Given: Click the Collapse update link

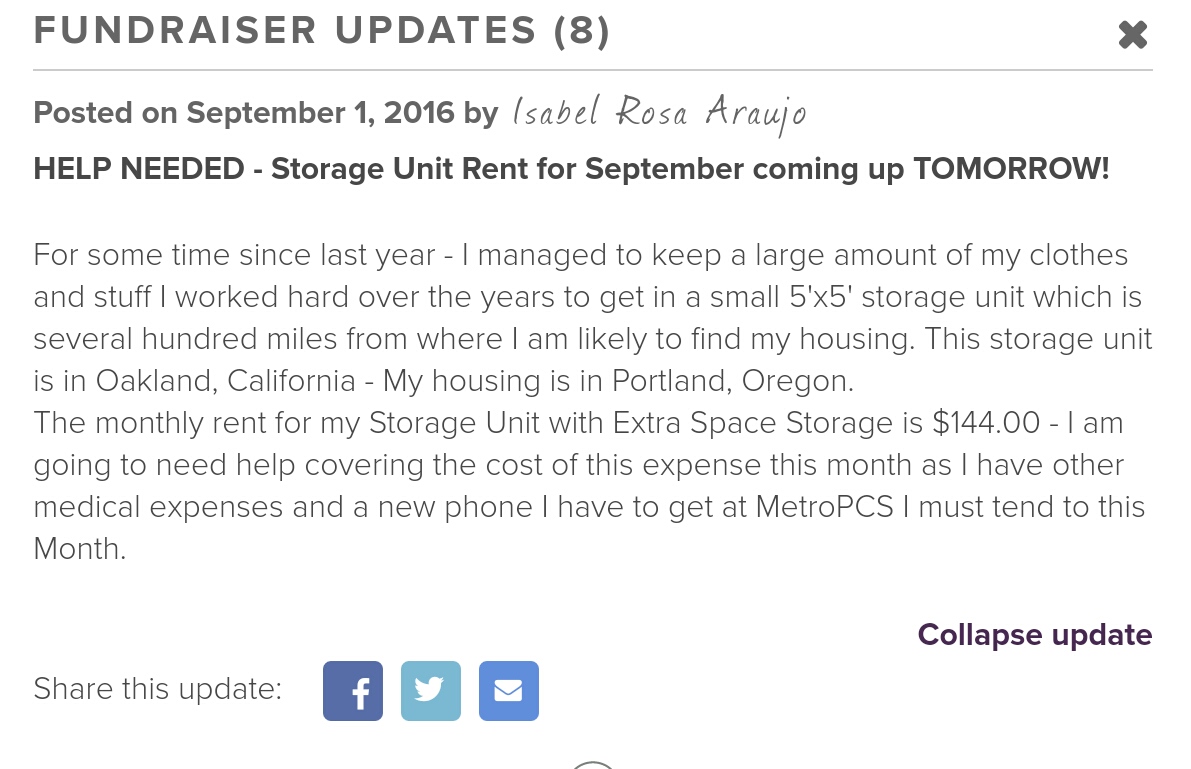Looking at the screenshot, I should 1035,635.
